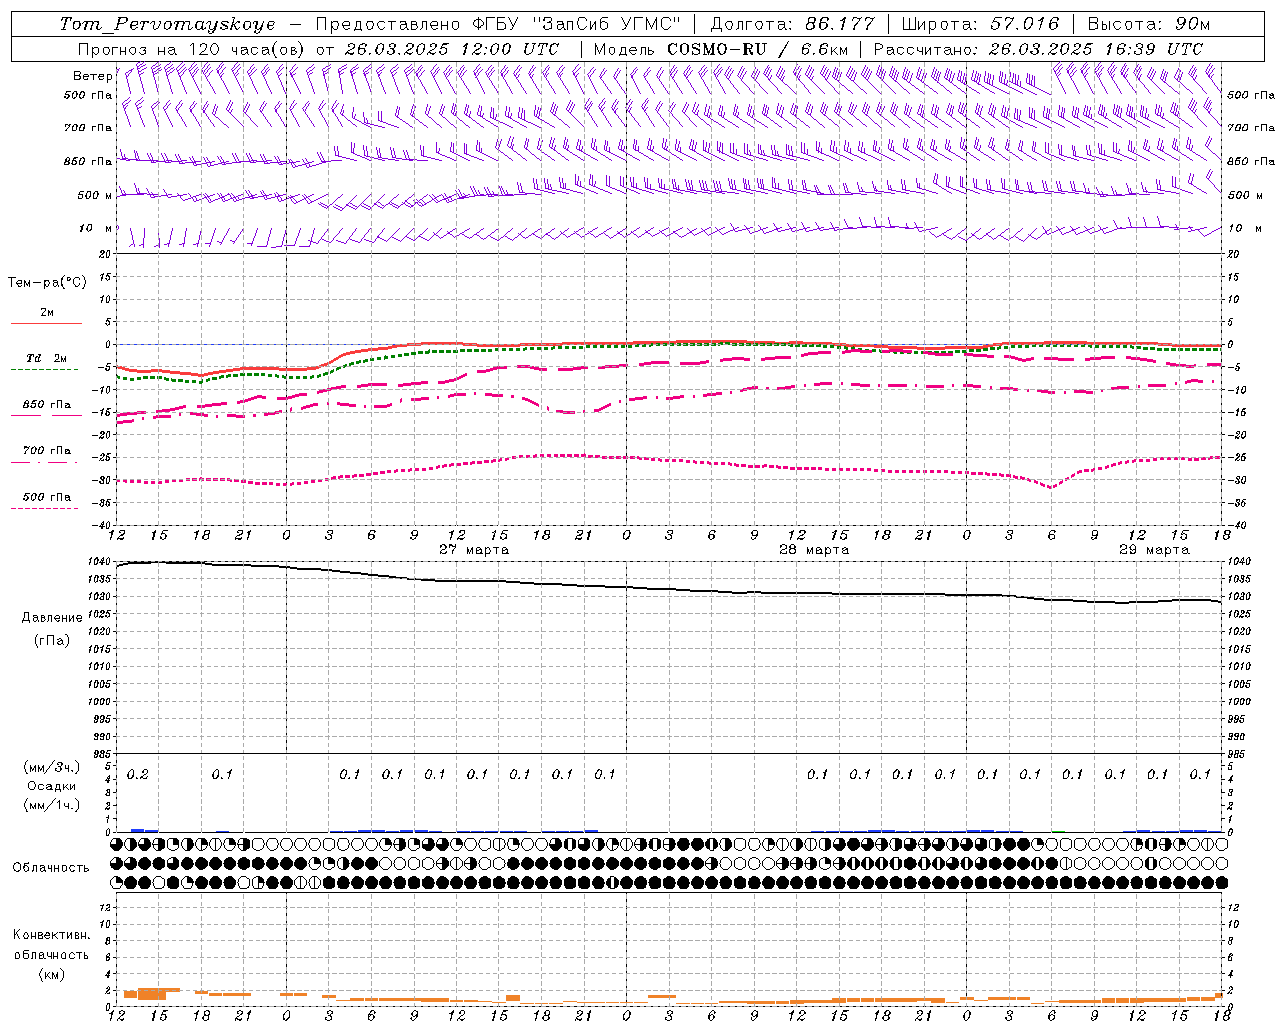Click the '700 гПа' temperature legend entry
Image resolution: width=1280 pixels, height=1024 pixels.
47,451
